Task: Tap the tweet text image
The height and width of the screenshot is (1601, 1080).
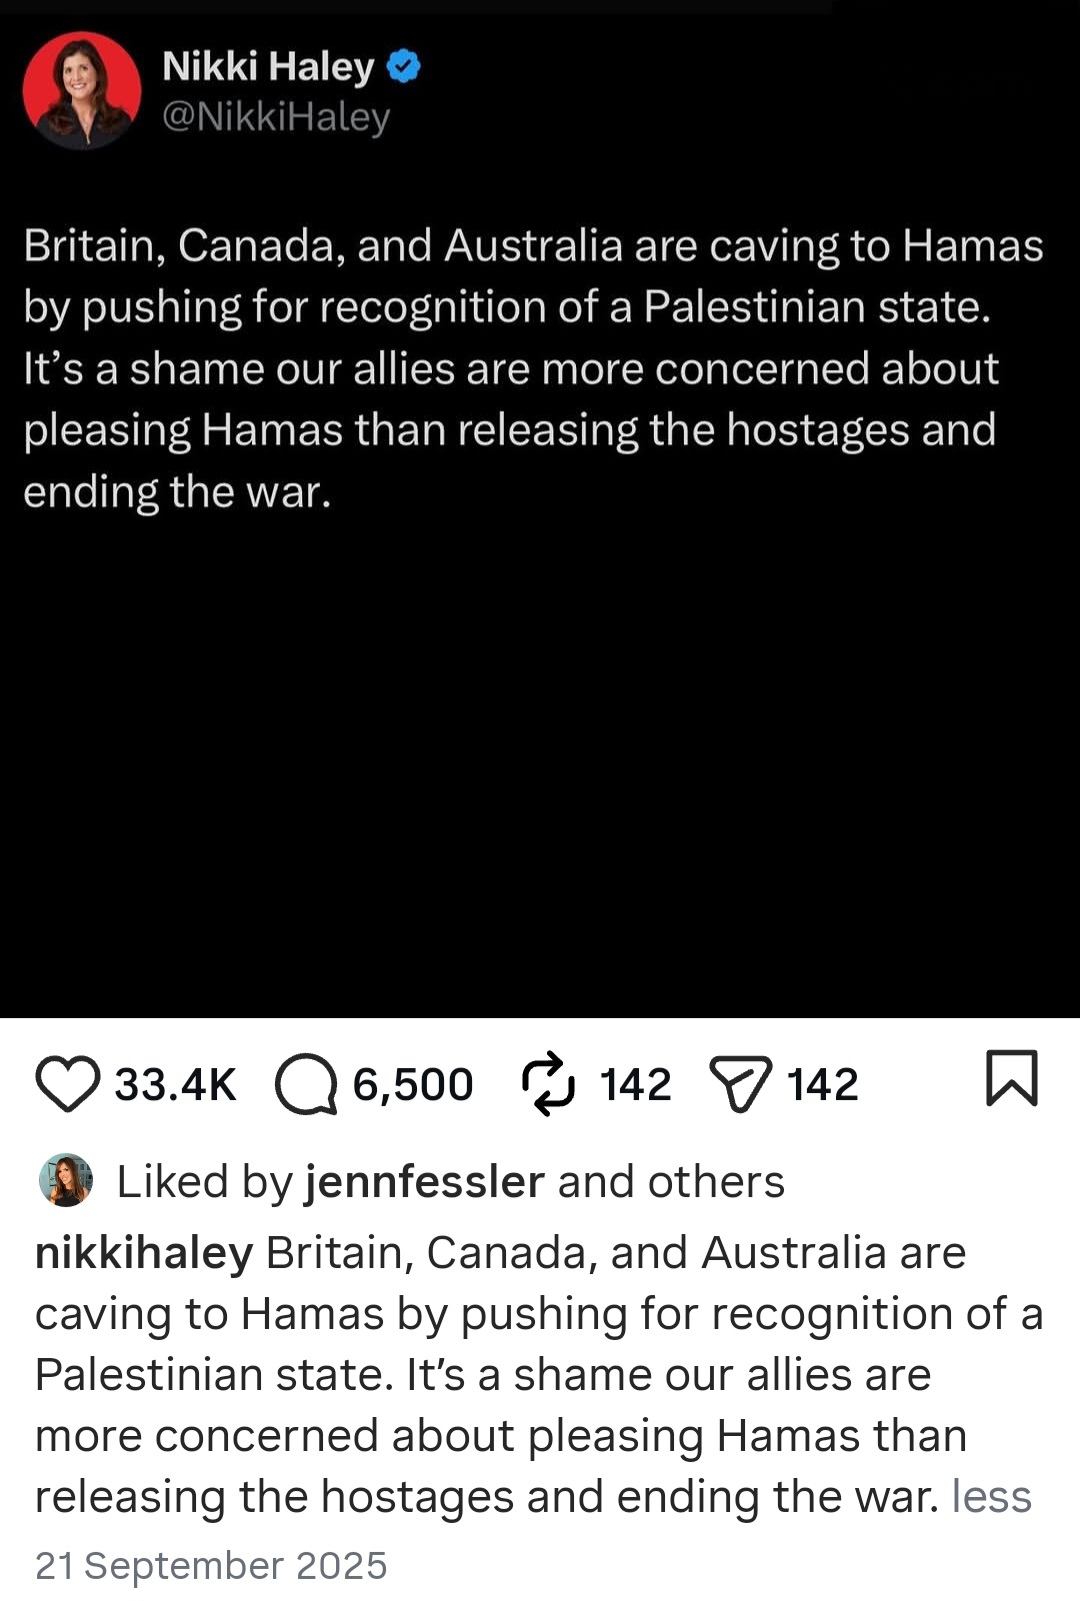Action: point(540,509)
